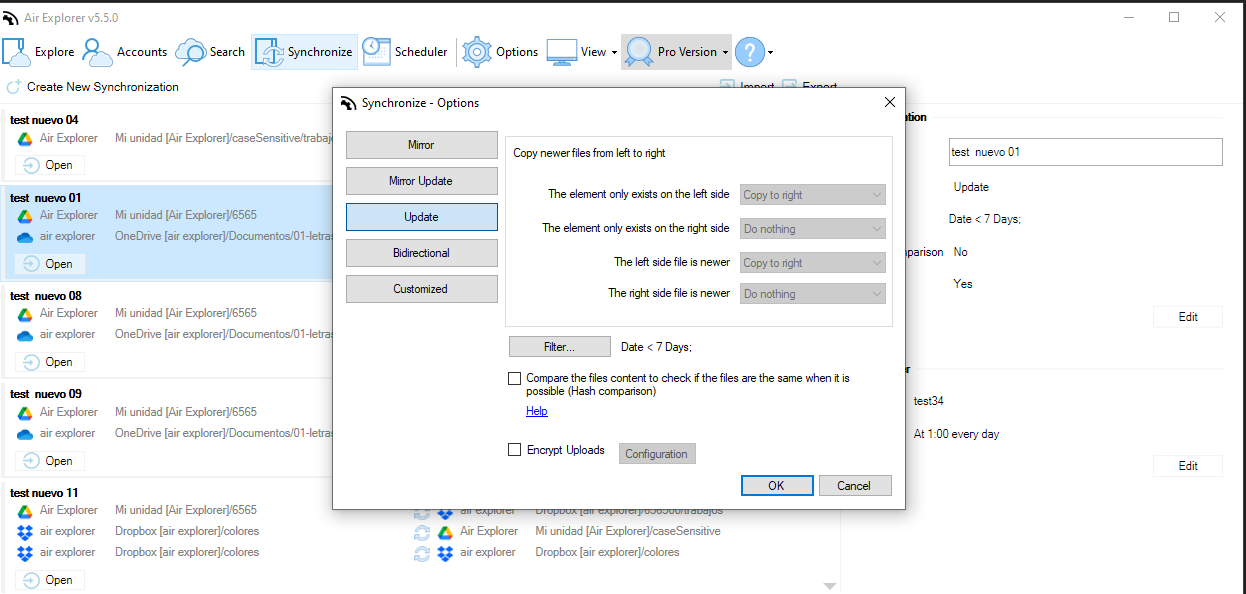Open 'right side file is newer' dropdown
Screen dimensions: 1246x594
(x=811, y=294)
